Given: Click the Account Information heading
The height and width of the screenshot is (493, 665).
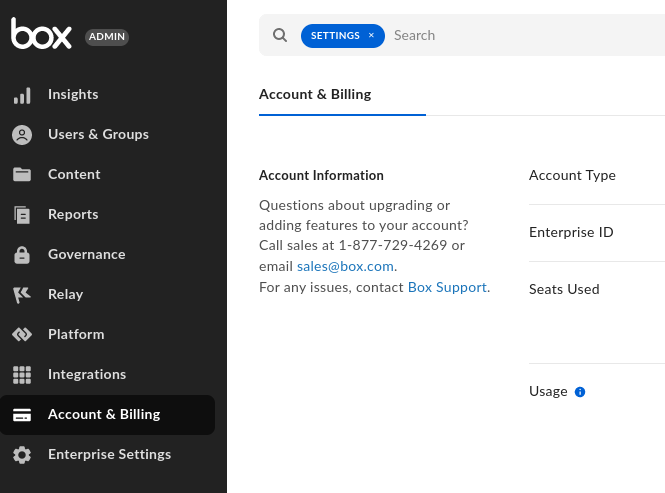Looking at the screenshot, I should pyautogui.click(x=321, y=175).
